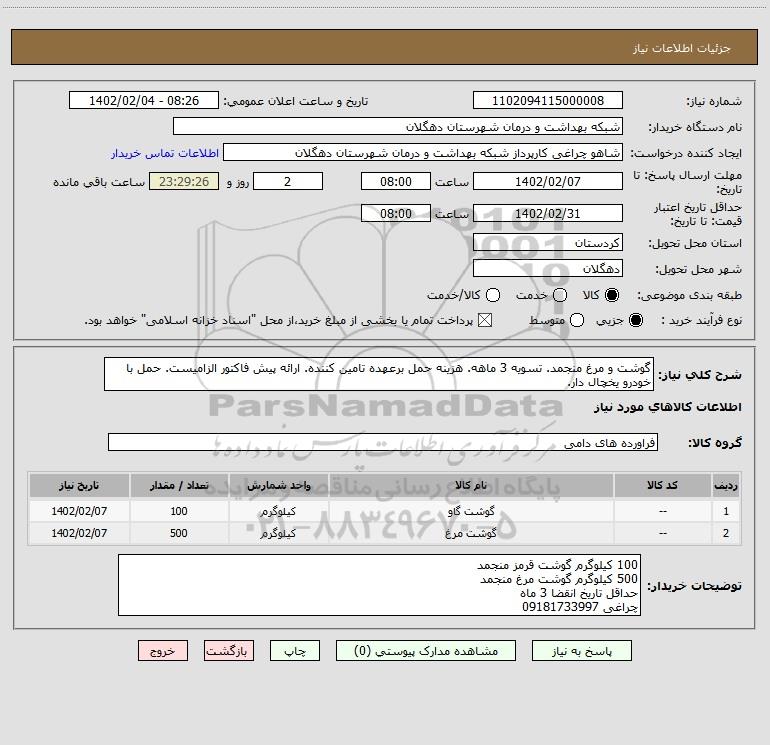The height and width of the screenshot is (745, 770).
Task: Click the response deadline date 1402/02/07 field
Action: tap(548, 182)
